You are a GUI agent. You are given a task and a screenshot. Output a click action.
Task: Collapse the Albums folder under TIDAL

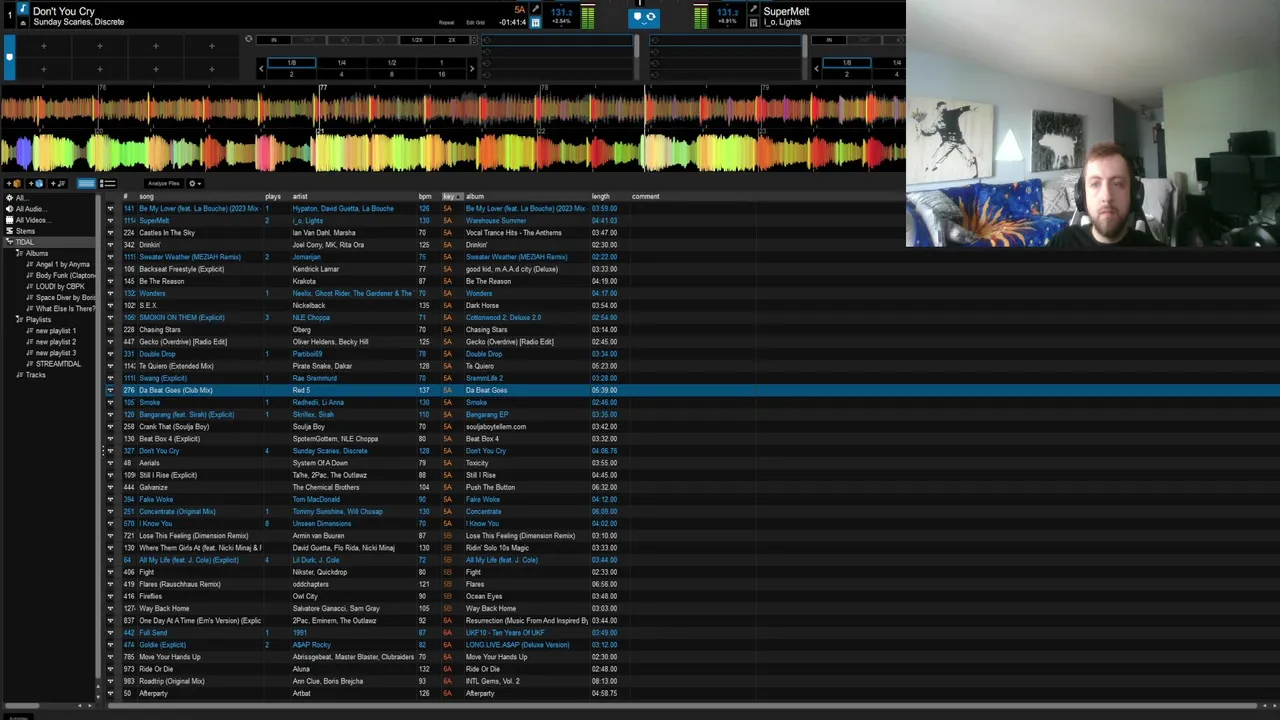click(x=19, y=253)
